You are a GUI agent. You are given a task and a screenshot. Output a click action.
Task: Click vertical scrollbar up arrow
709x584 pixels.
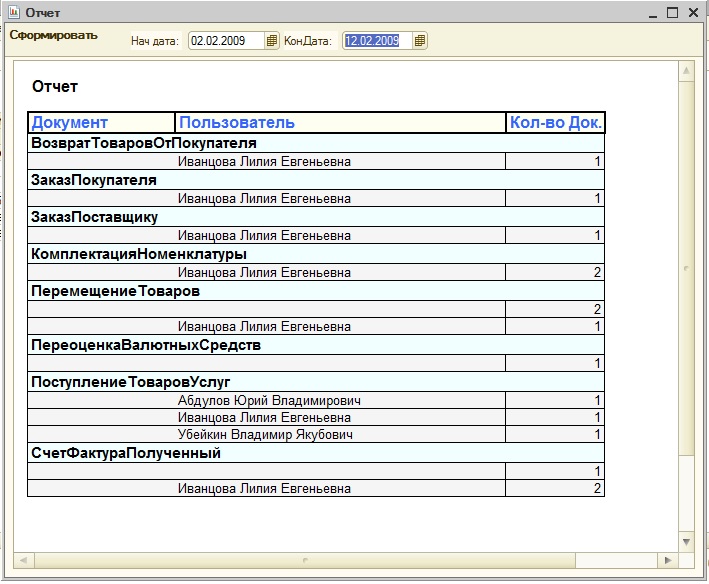tap(686, 71)
